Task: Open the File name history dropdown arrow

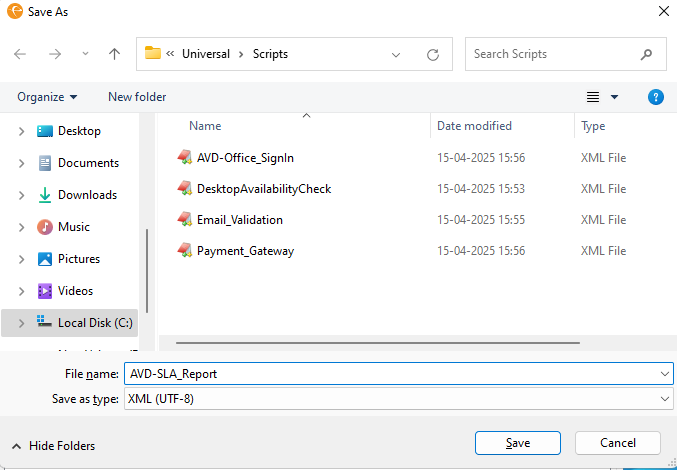Action: [x=666, y=373]
